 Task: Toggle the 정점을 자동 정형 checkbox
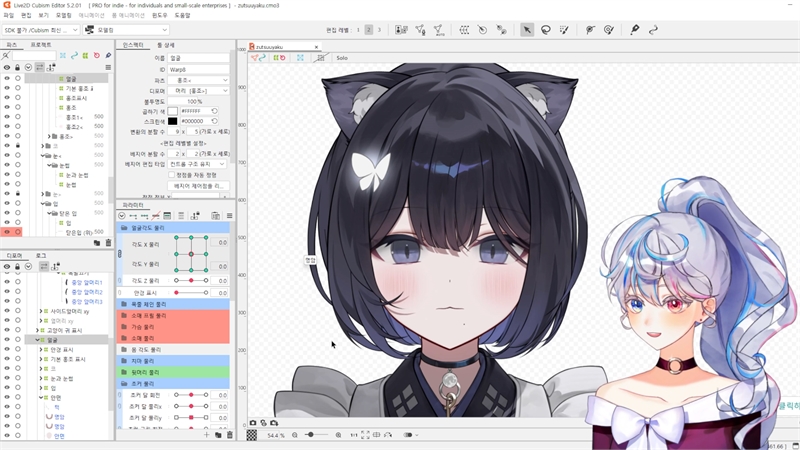[x=172, y=175]
